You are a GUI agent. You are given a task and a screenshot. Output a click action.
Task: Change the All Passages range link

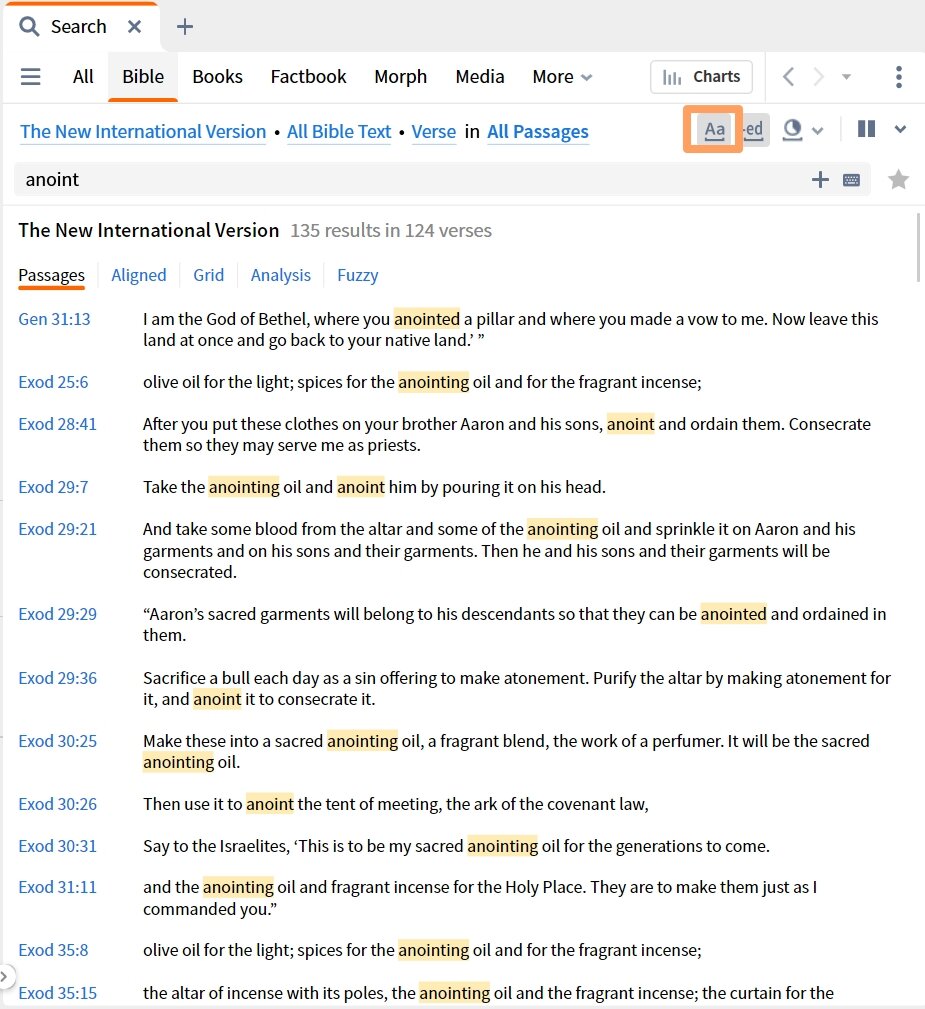point(537,131)
